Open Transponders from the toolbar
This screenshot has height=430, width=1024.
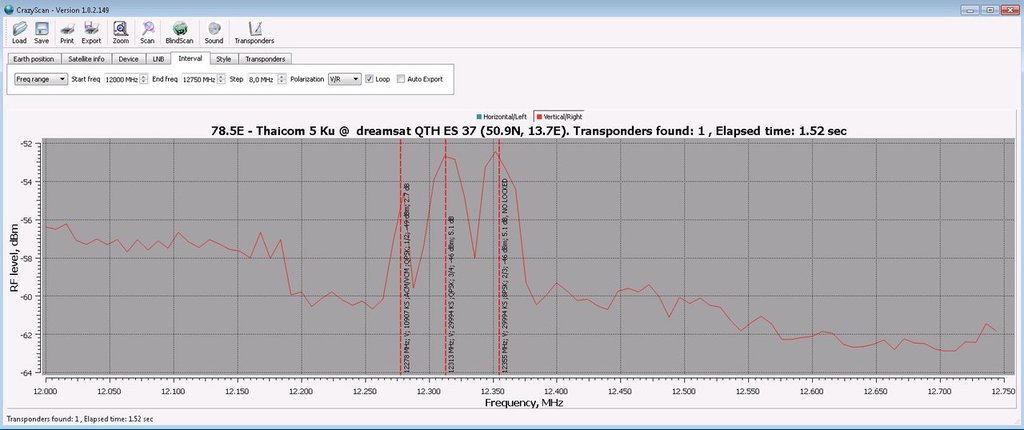[x=254, y=33]
